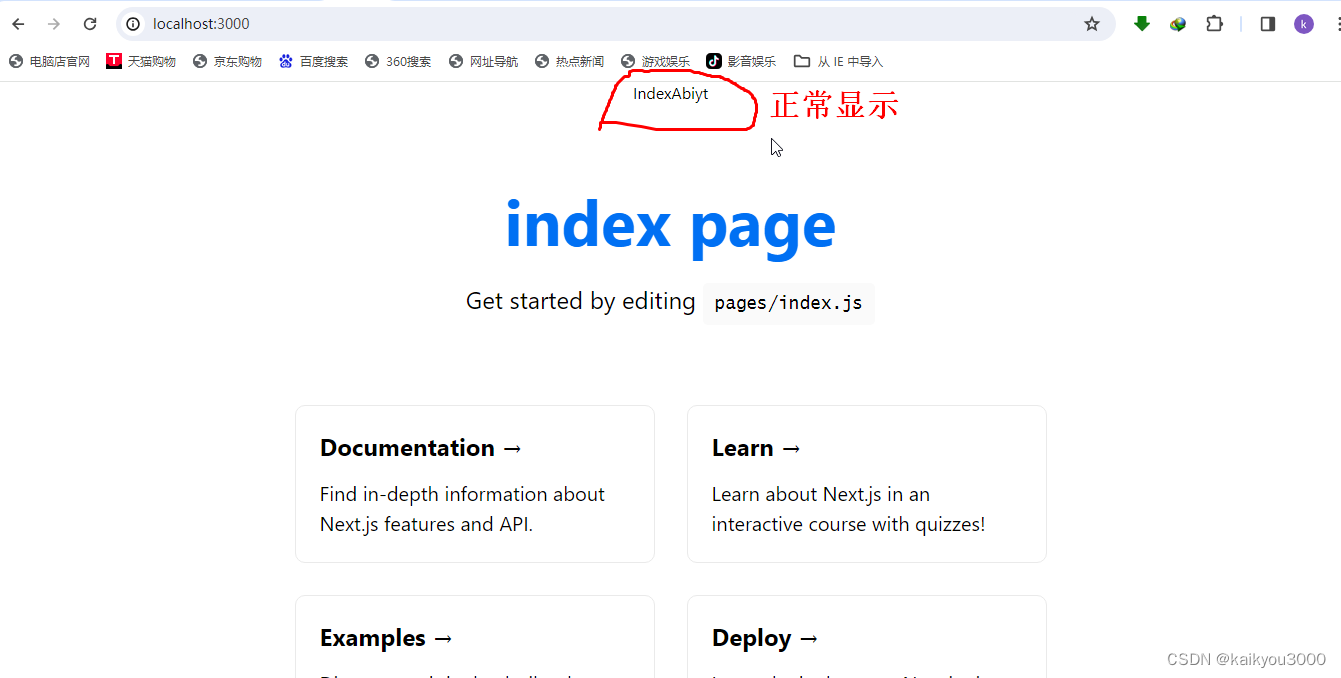This screenshot has width=1341, height=678.
Task: Open the 京东购物 bookmark
Action: pos(227,60)
